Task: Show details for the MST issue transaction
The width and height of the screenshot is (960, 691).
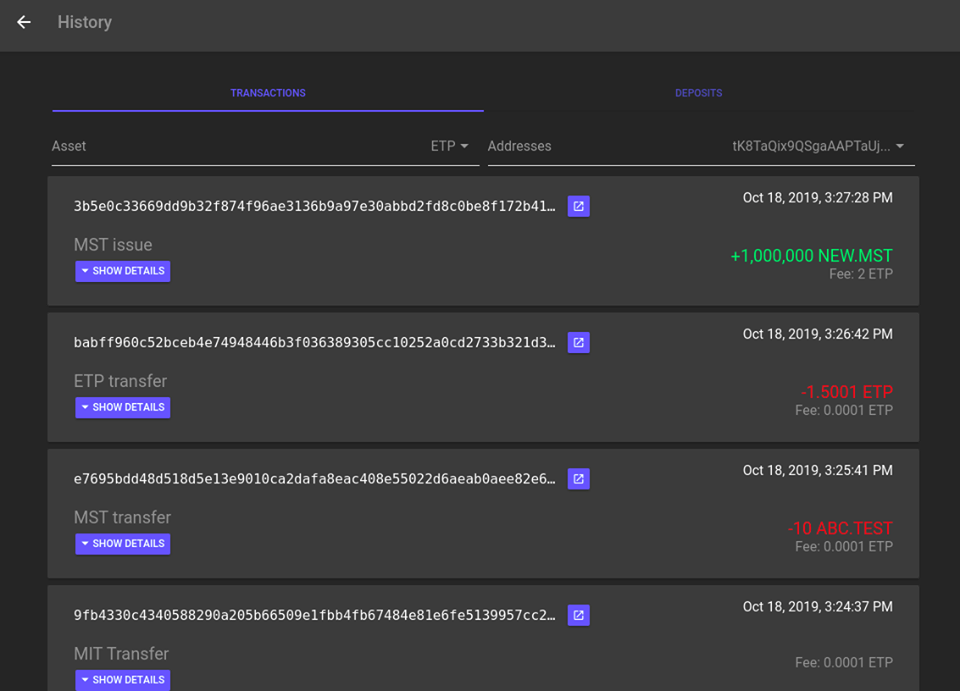Action: tap(123, 271)
